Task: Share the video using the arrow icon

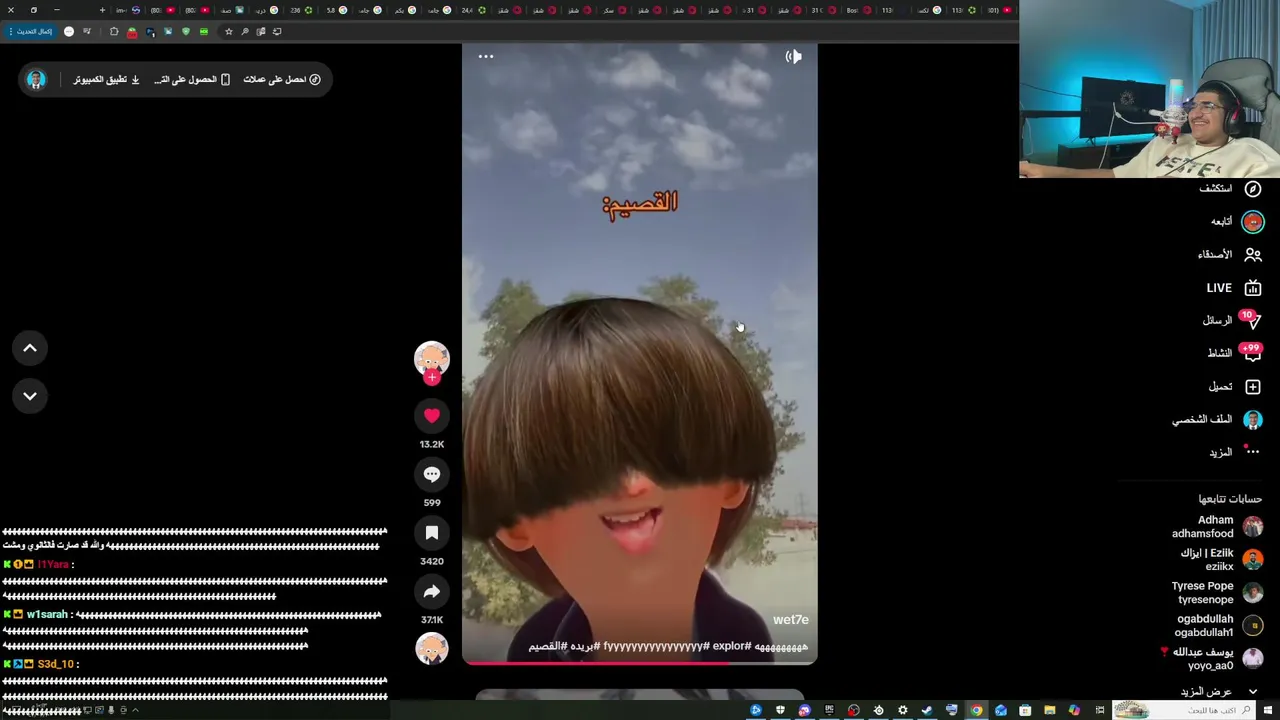Action: 432,592
